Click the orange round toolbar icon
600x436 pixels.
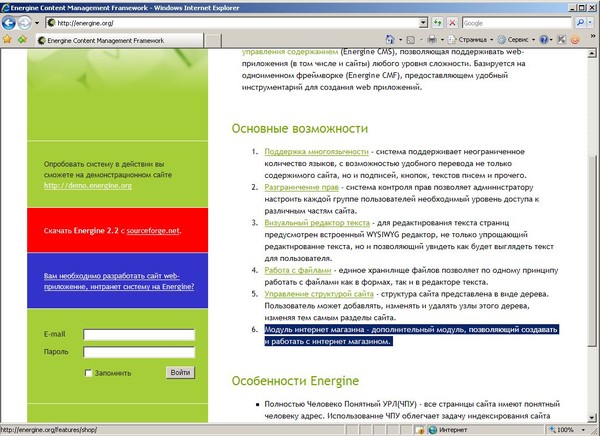575,39
